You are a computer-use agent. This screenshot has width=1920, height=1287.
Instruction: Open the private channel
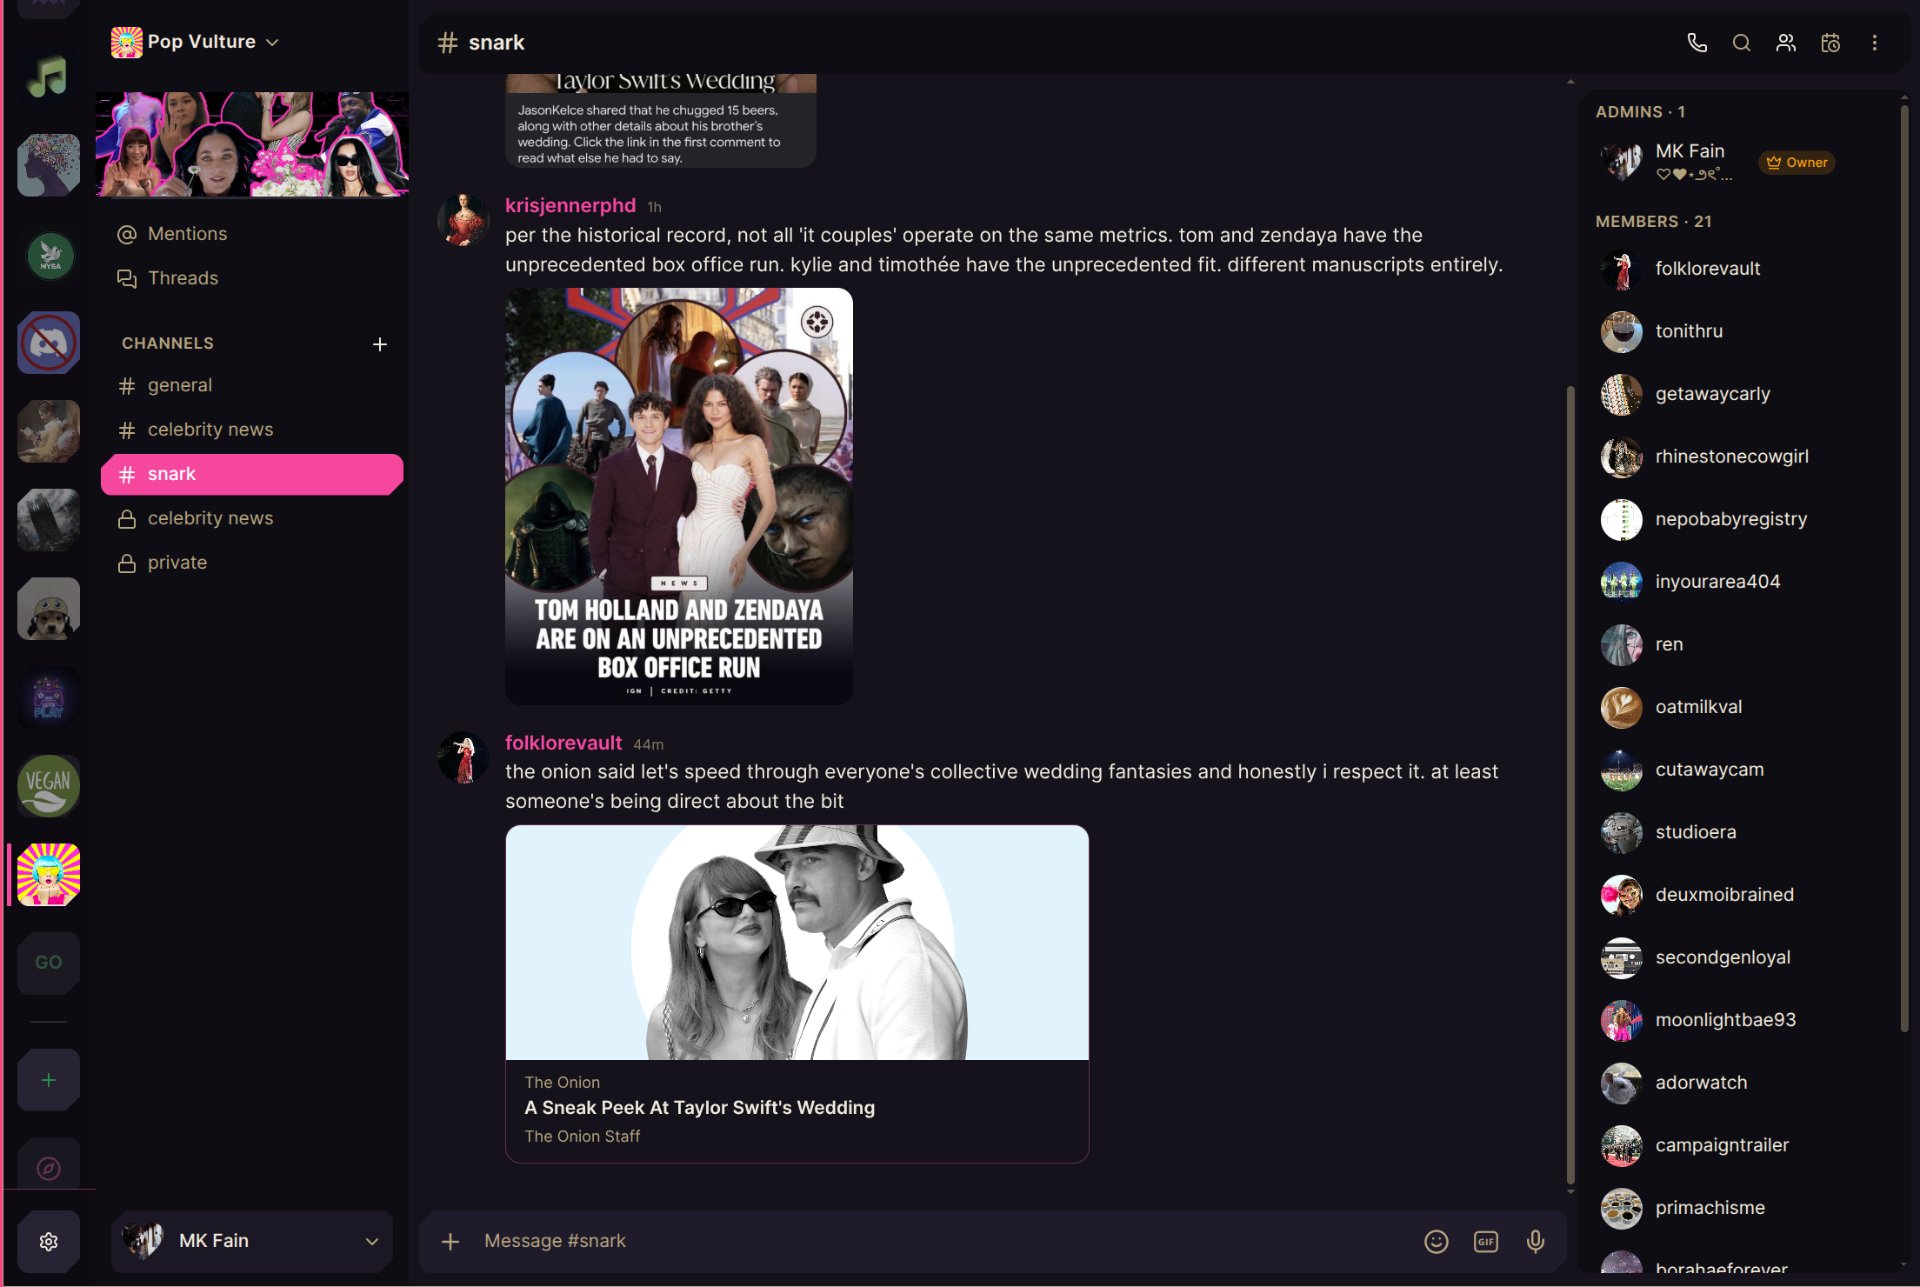coord(252,563)
